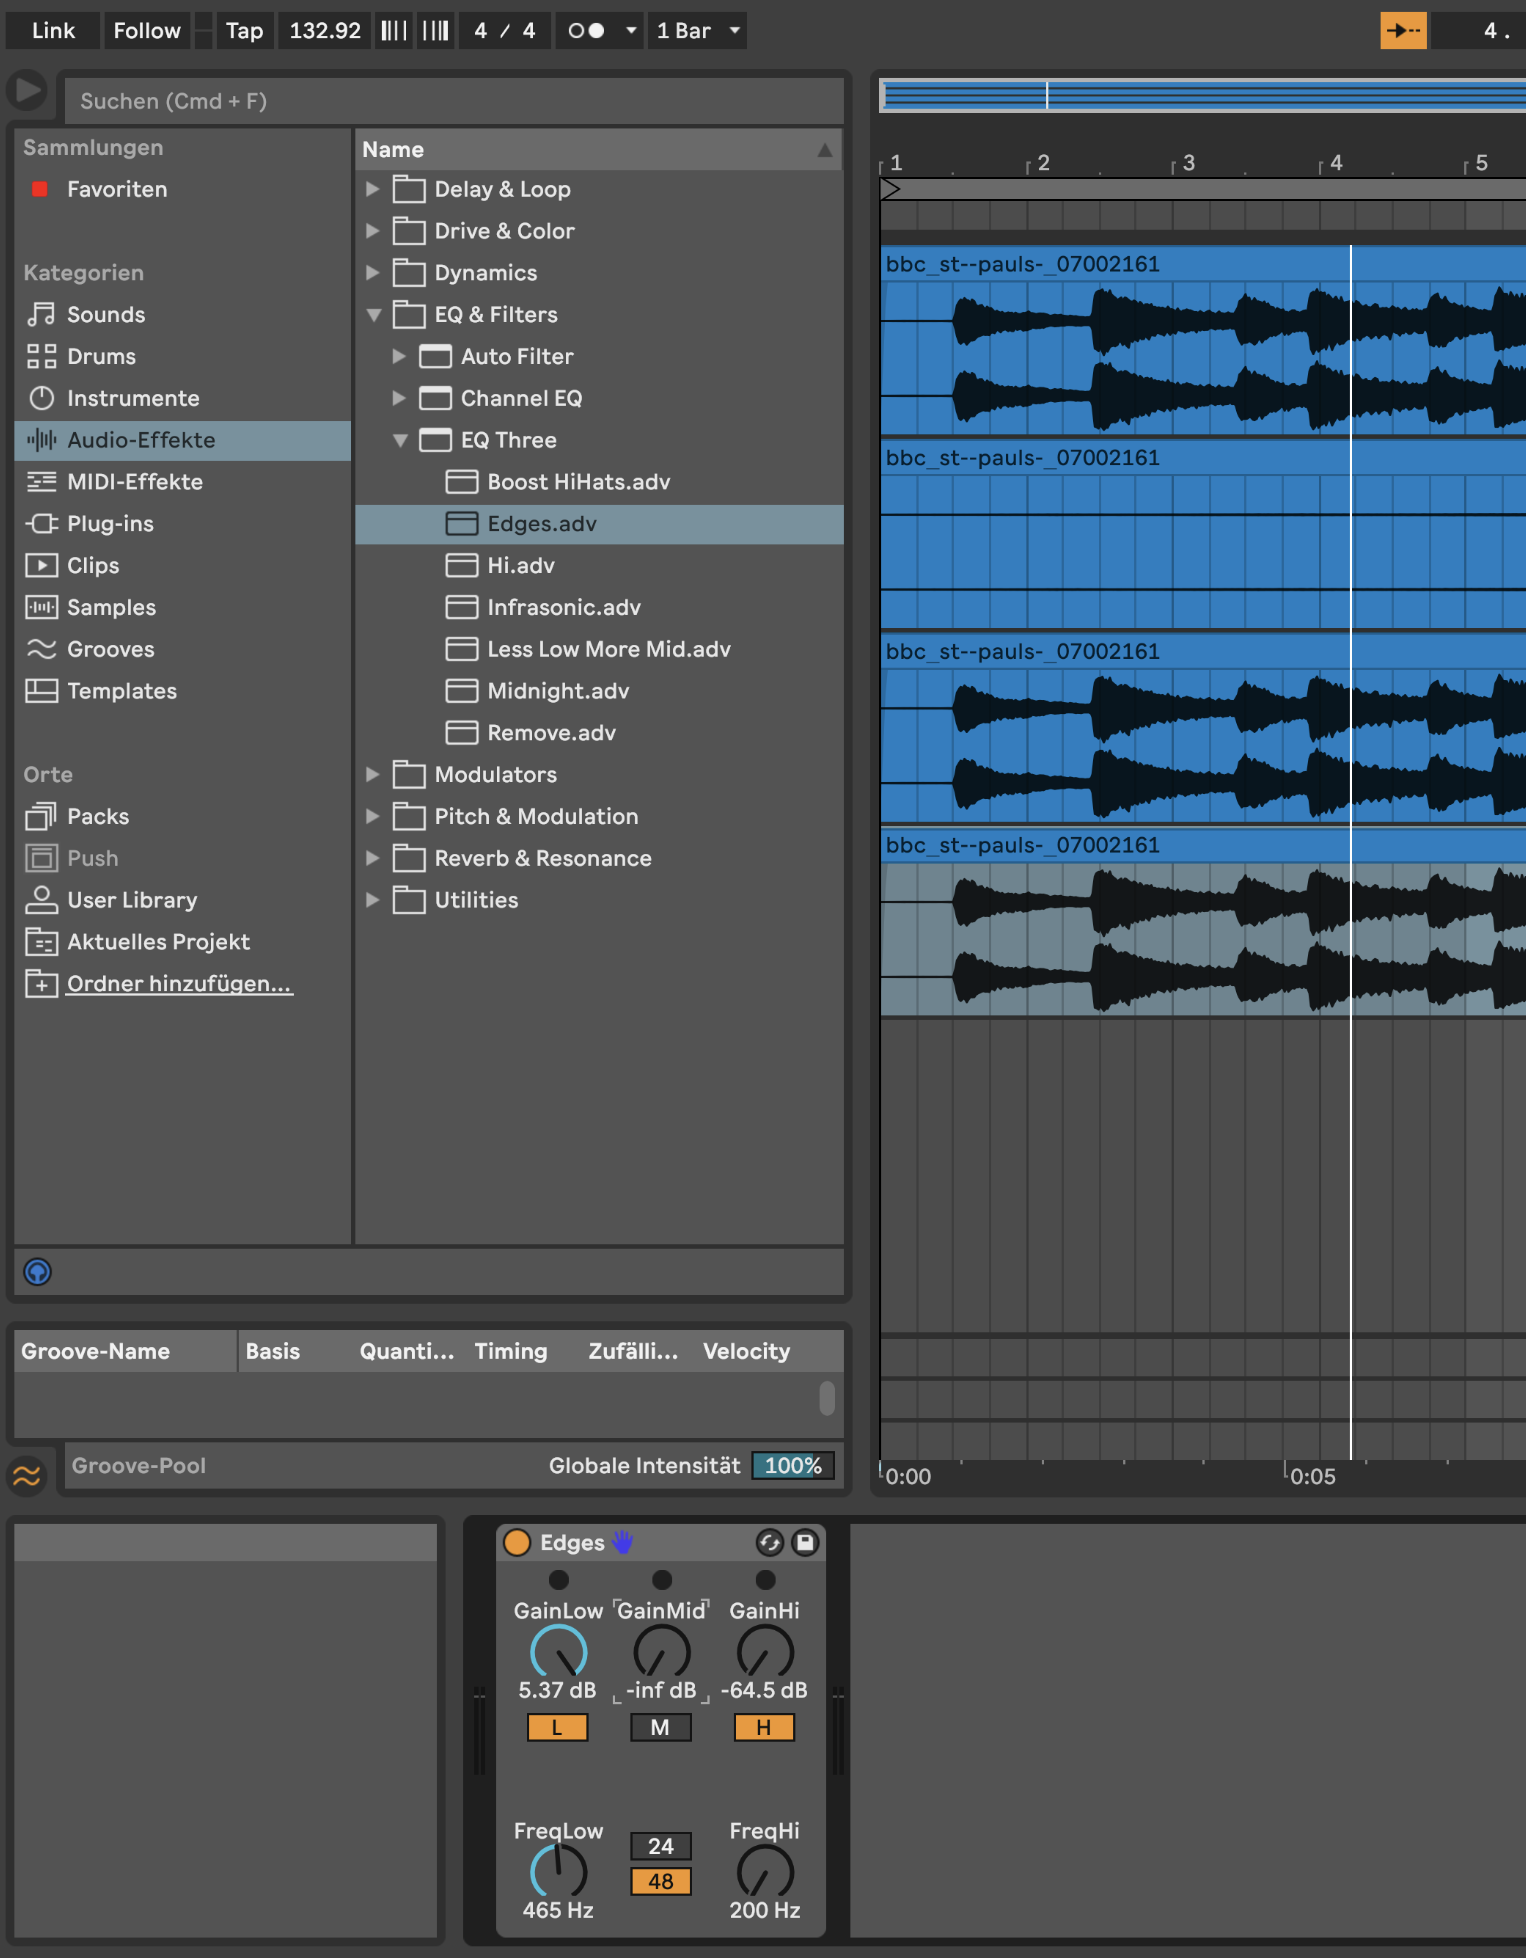Click the Groove-Pool wave icon
Screen dimensions: 1526x1958
[x=27, y=1475]
